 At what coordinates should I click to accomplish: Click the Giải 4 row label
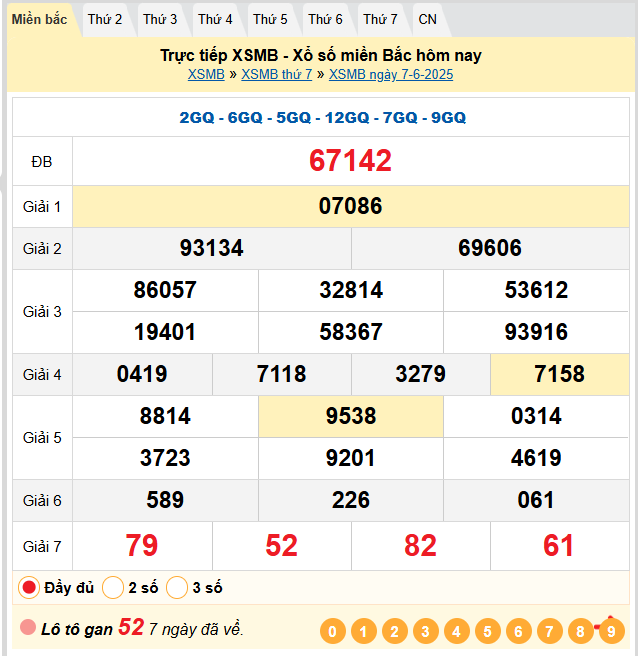[42, 375]
